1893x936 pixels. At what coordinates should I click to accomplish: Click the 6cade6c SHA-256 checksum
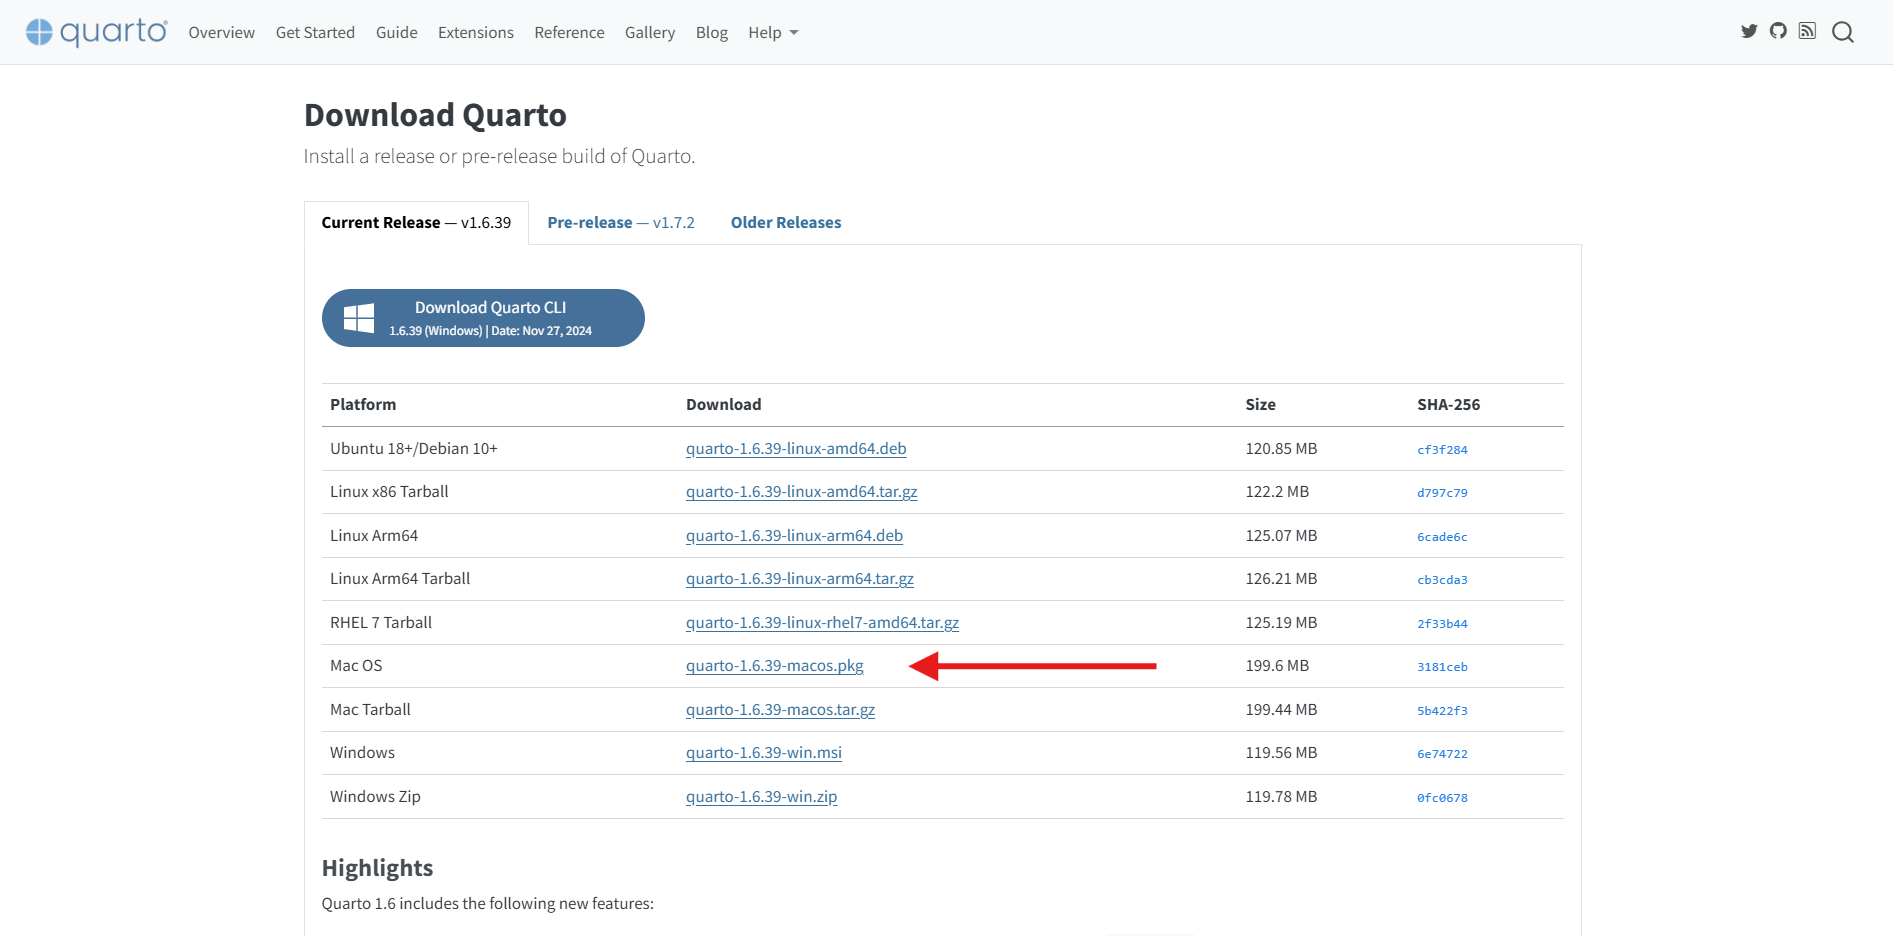tap(1442, 537)
